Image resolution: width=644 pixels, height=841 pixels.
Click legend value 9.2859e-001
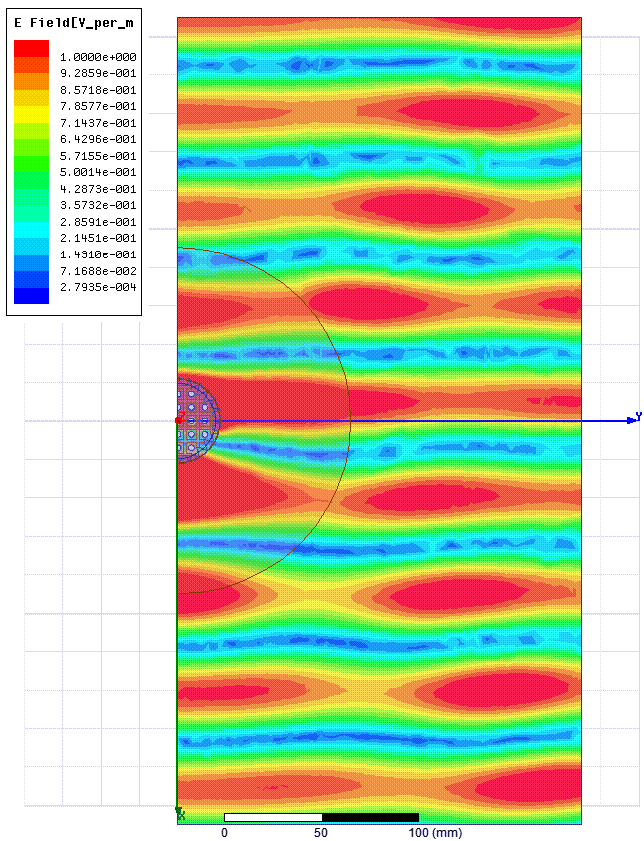click(x=98, y=73)
